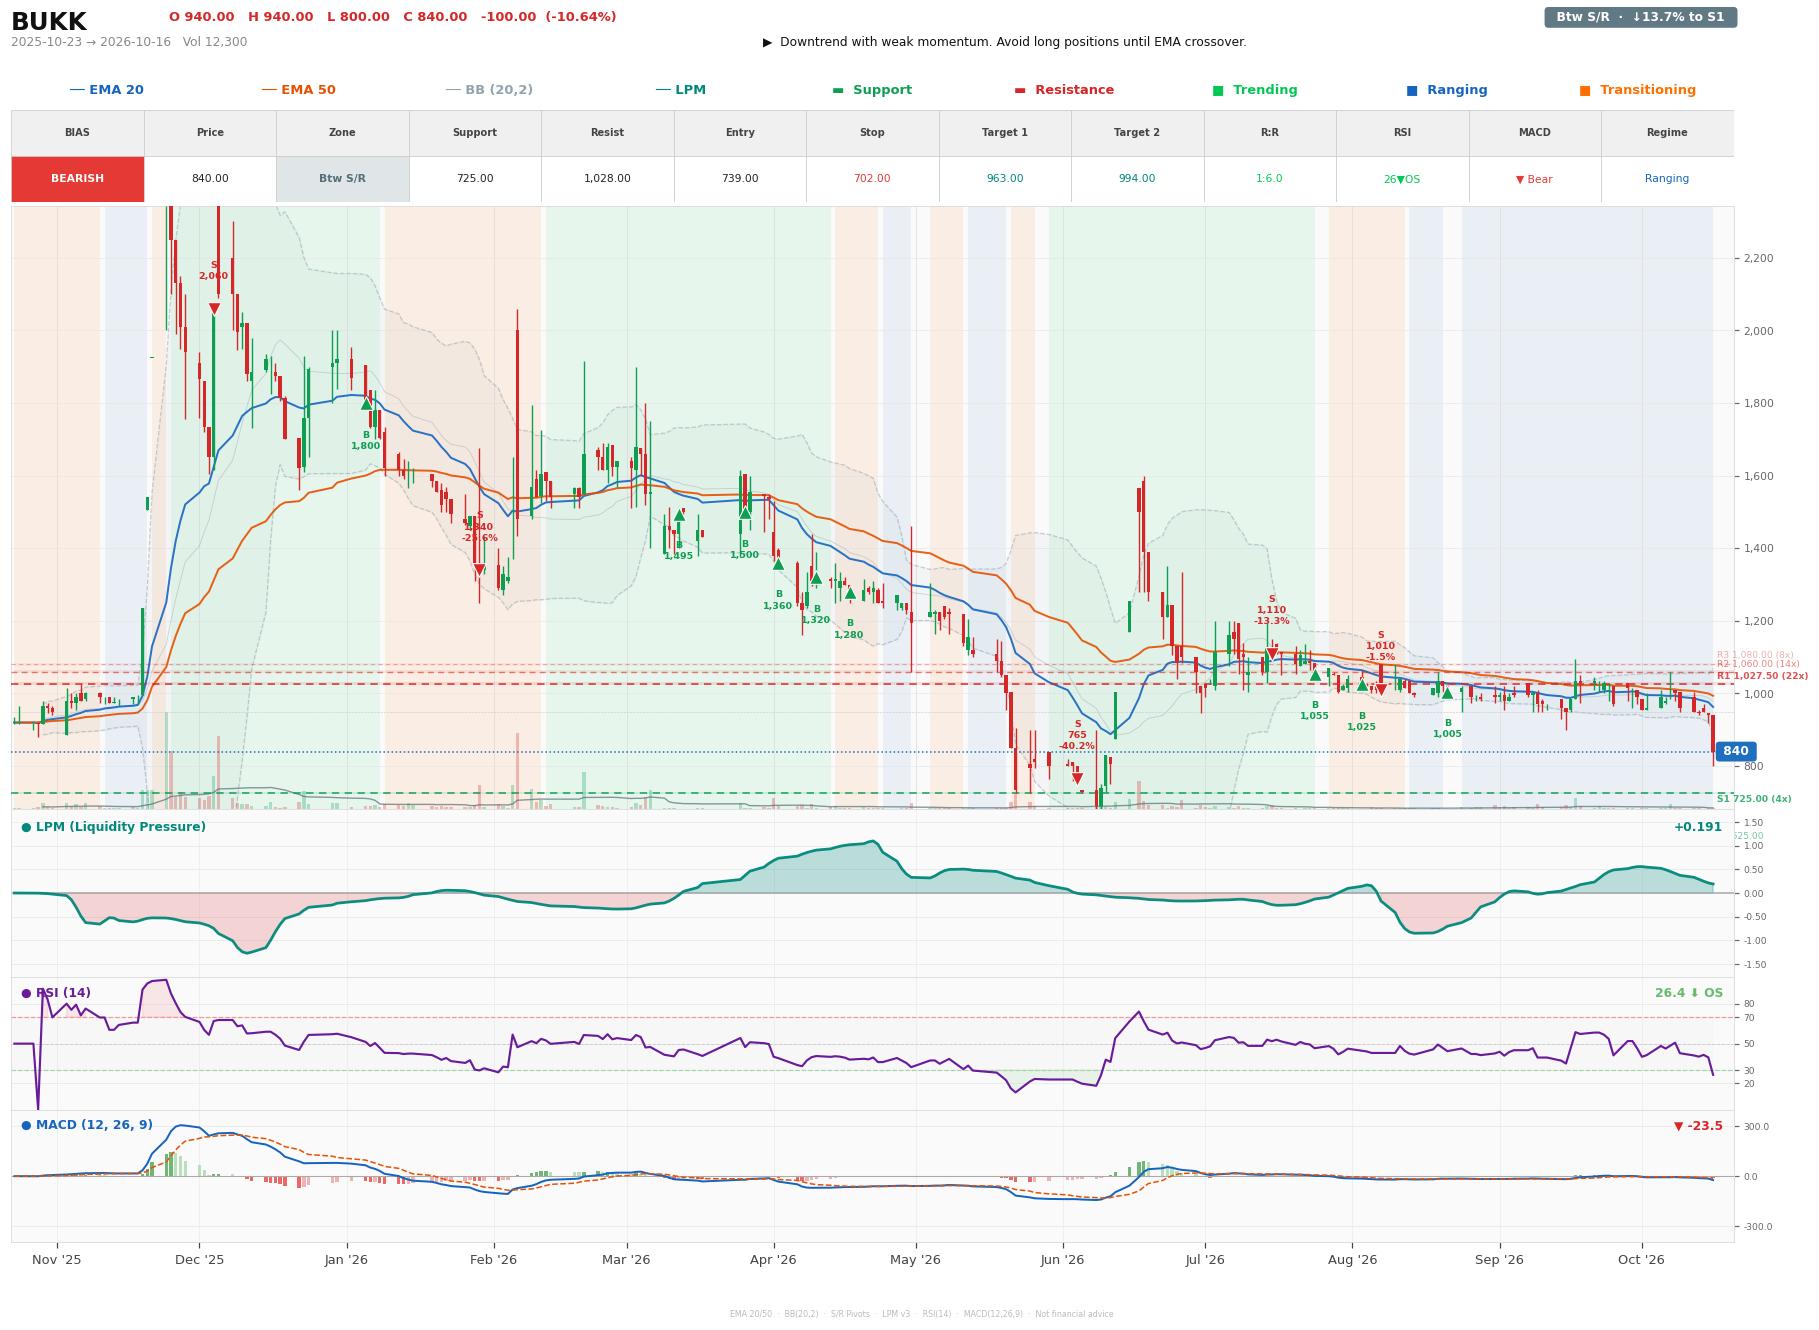The width and height of the screenshot is (1819, 1330).
Task: Click the buy marker labeled B 1,800
Action: point(366,405)
